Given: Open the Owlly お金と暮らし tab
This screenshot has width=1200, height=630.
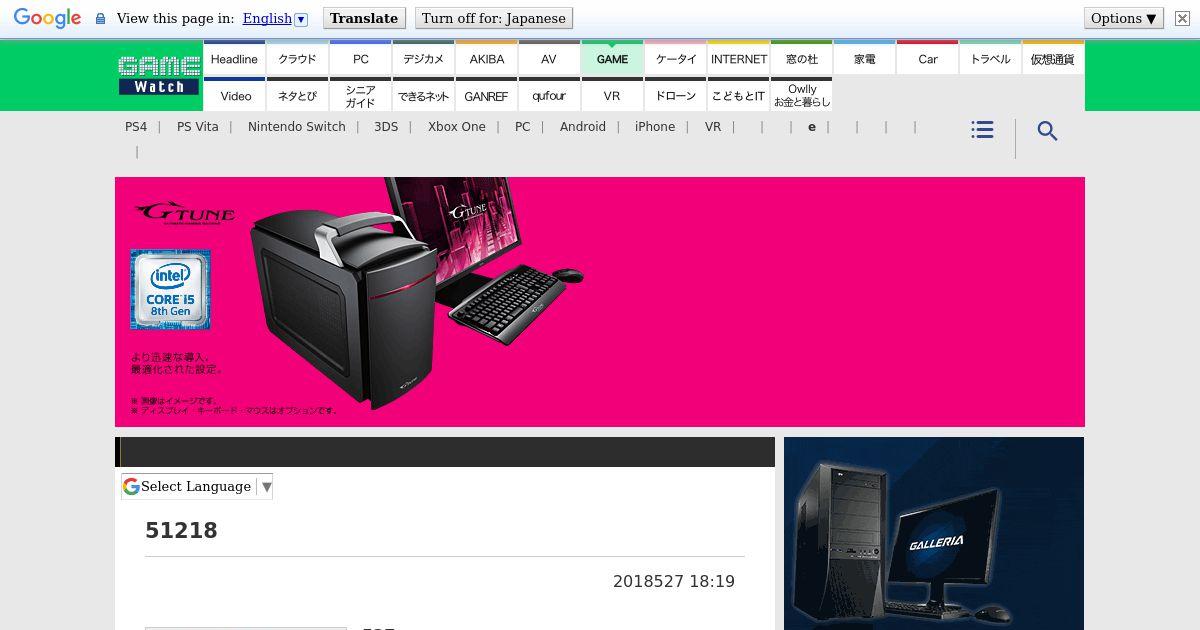Looking at the screenshot, I should pos(801,95).
